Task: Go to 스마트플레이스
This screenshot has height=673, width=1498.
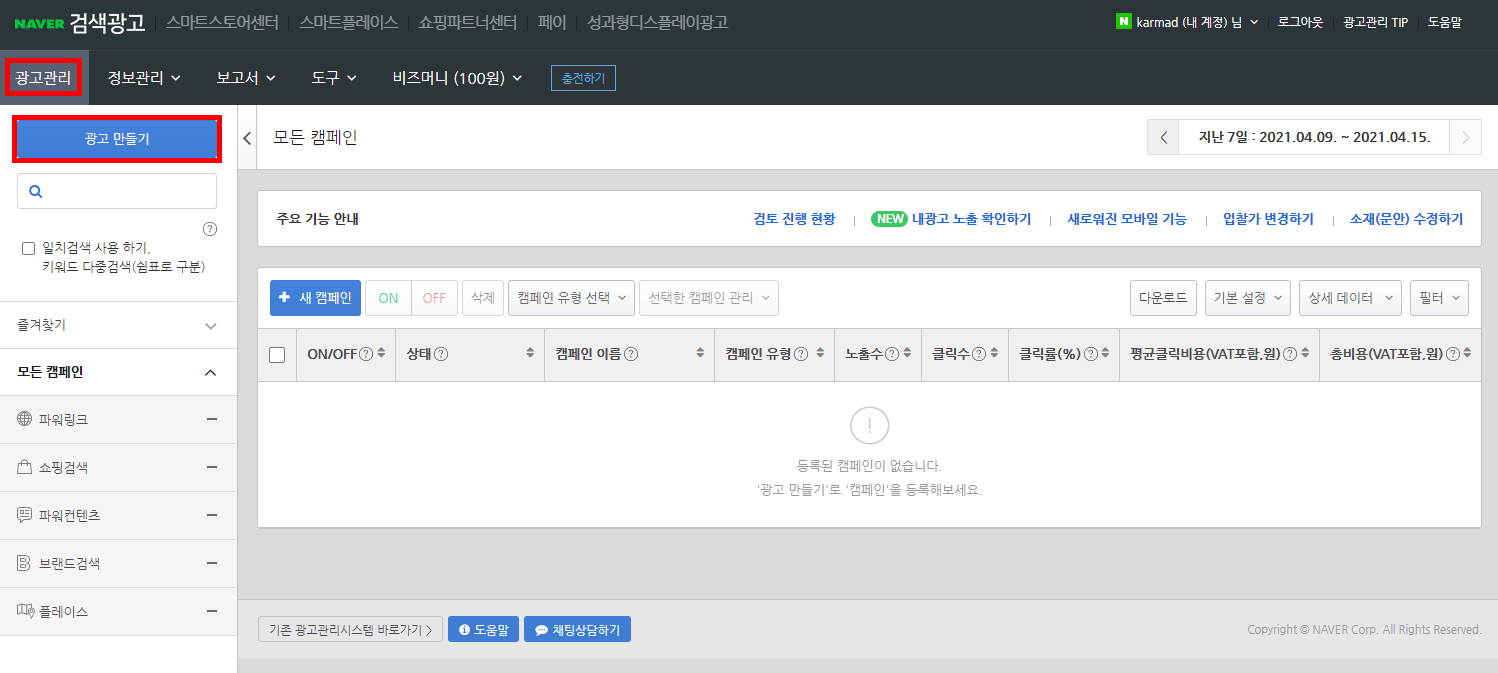Action: click(348, 22)
